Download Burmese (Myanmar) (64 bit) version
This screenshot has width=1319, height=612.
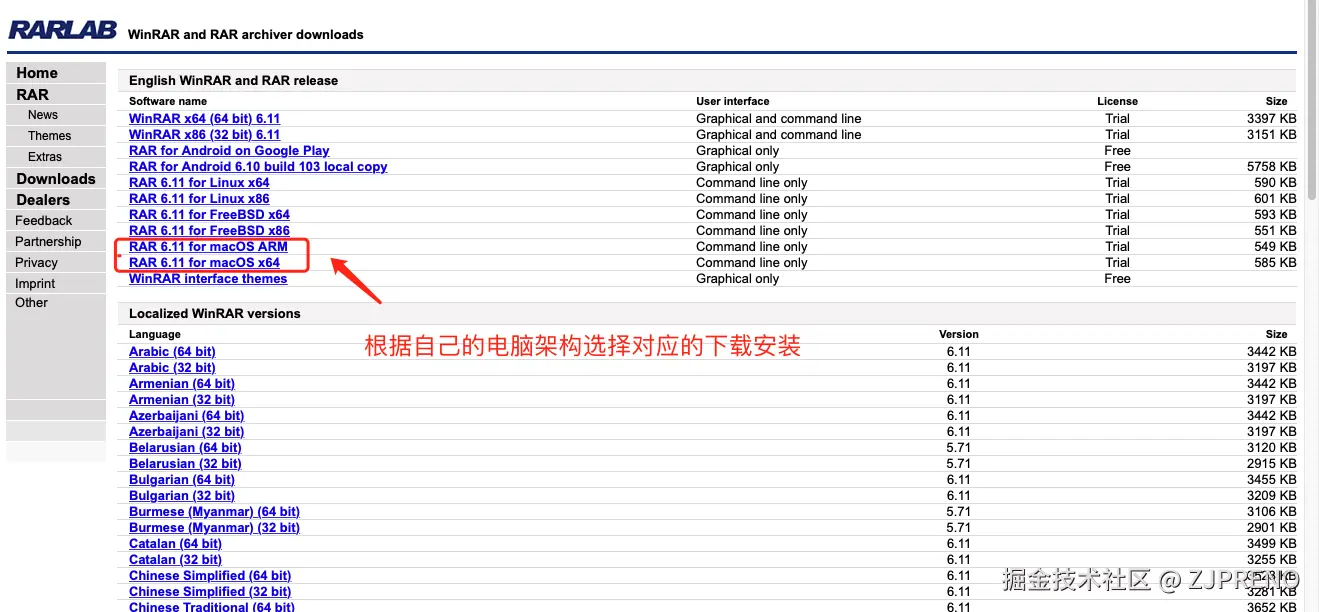[215, 512]
